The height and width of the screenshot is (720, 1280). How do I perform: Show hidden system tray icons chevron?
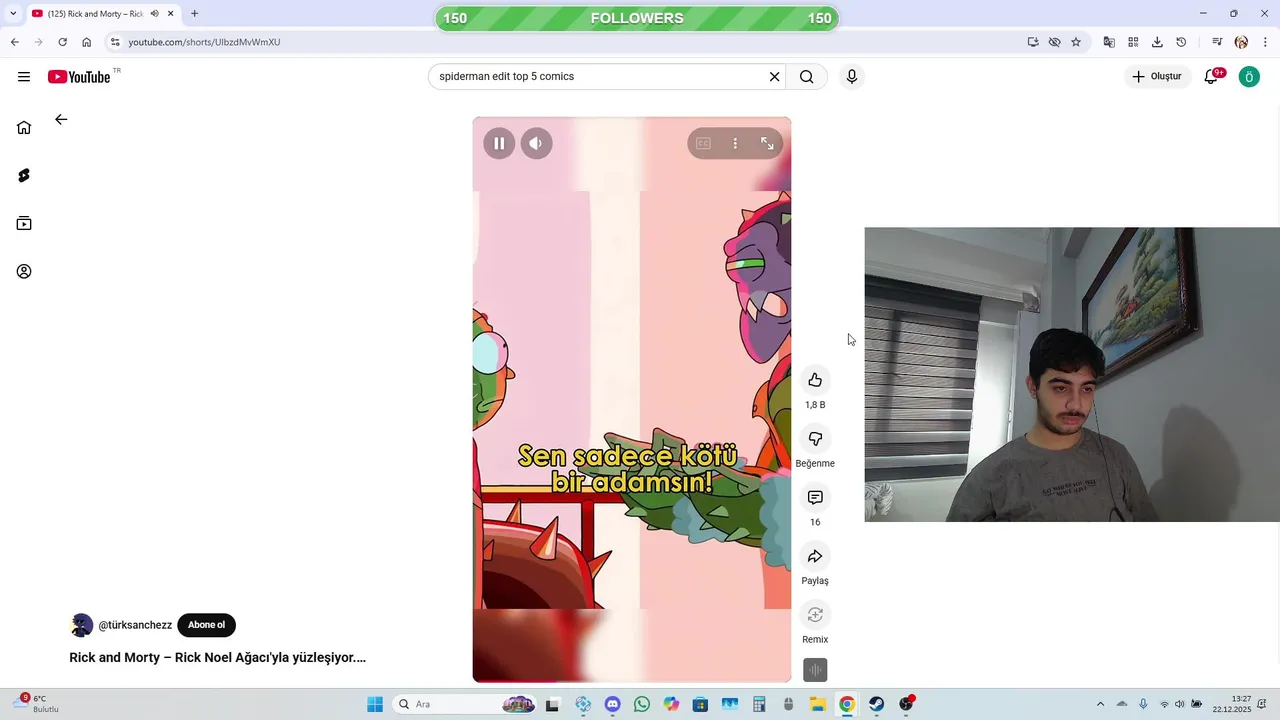(x=1100, y=704)
